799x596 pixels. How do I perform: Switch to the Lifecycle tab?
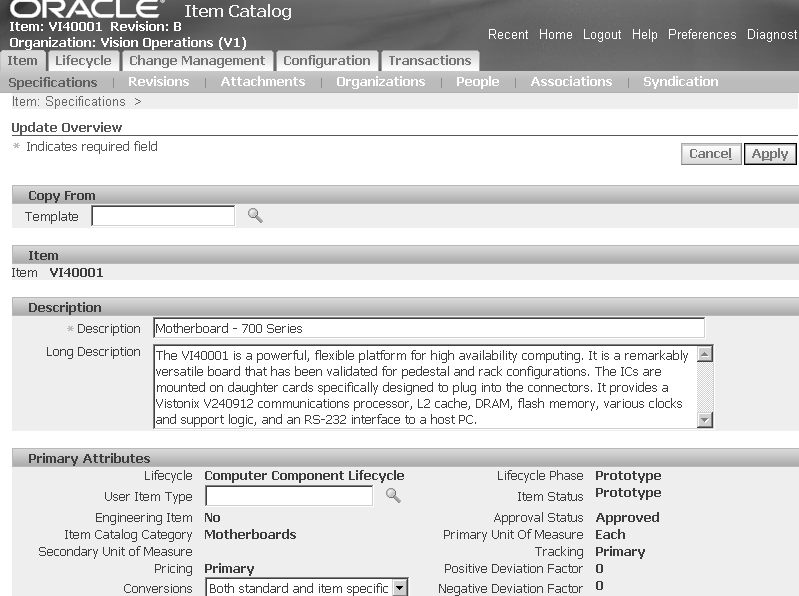[83, 61]
